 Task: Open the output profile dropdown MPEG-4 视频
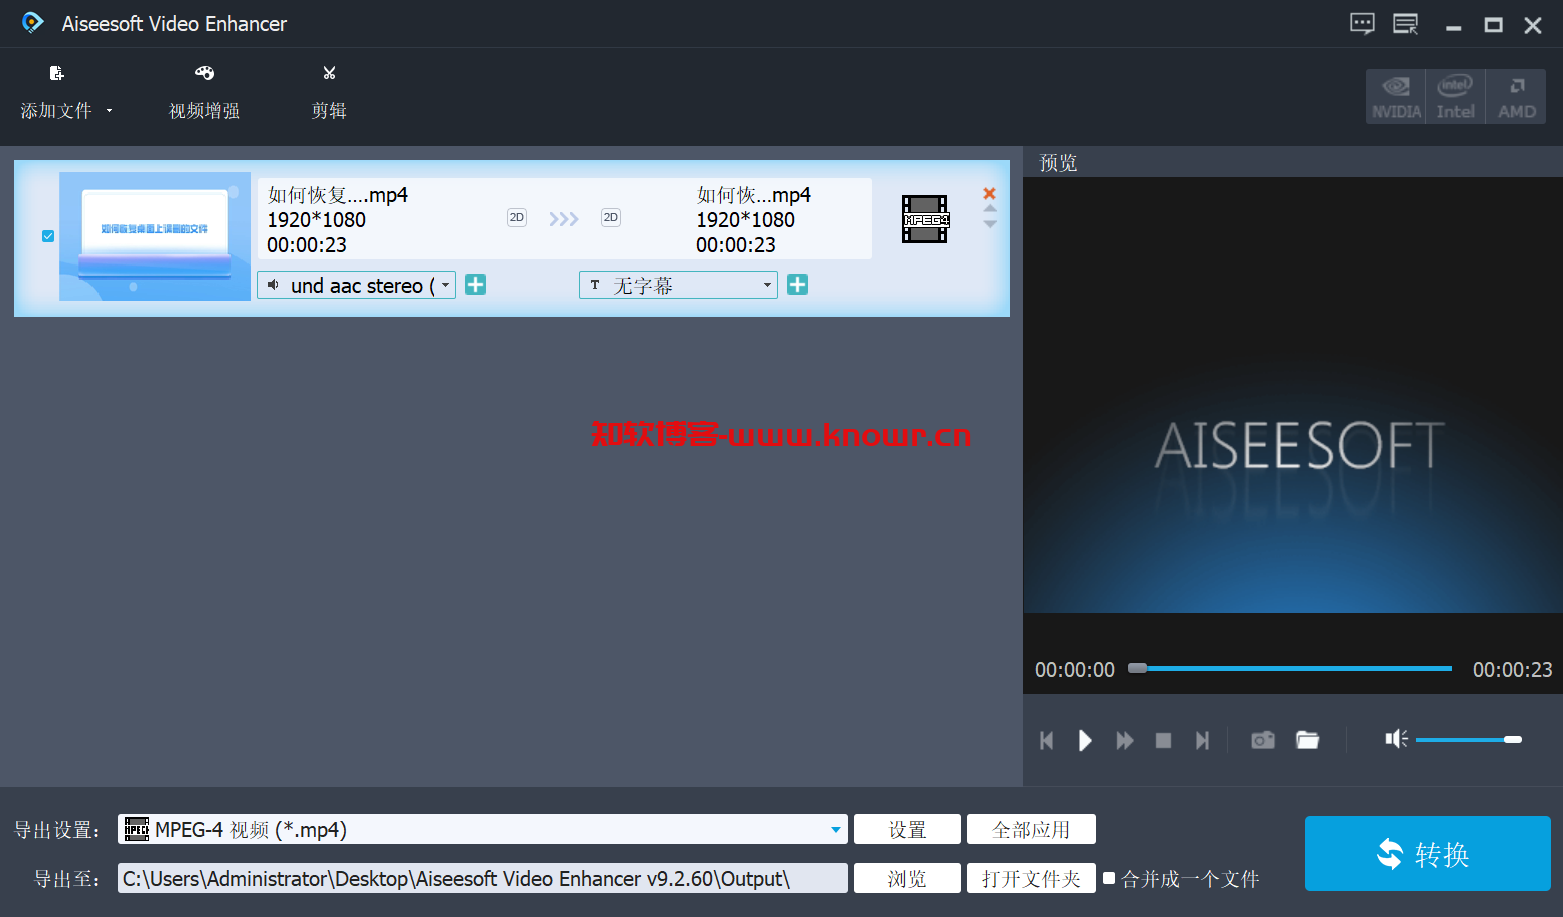(483, 829)
